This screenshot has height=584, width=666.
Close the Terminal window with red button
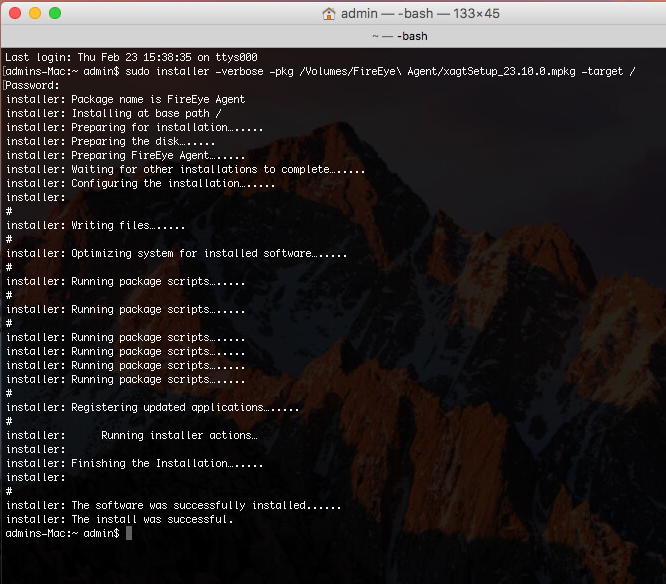(x=14, y=13)
